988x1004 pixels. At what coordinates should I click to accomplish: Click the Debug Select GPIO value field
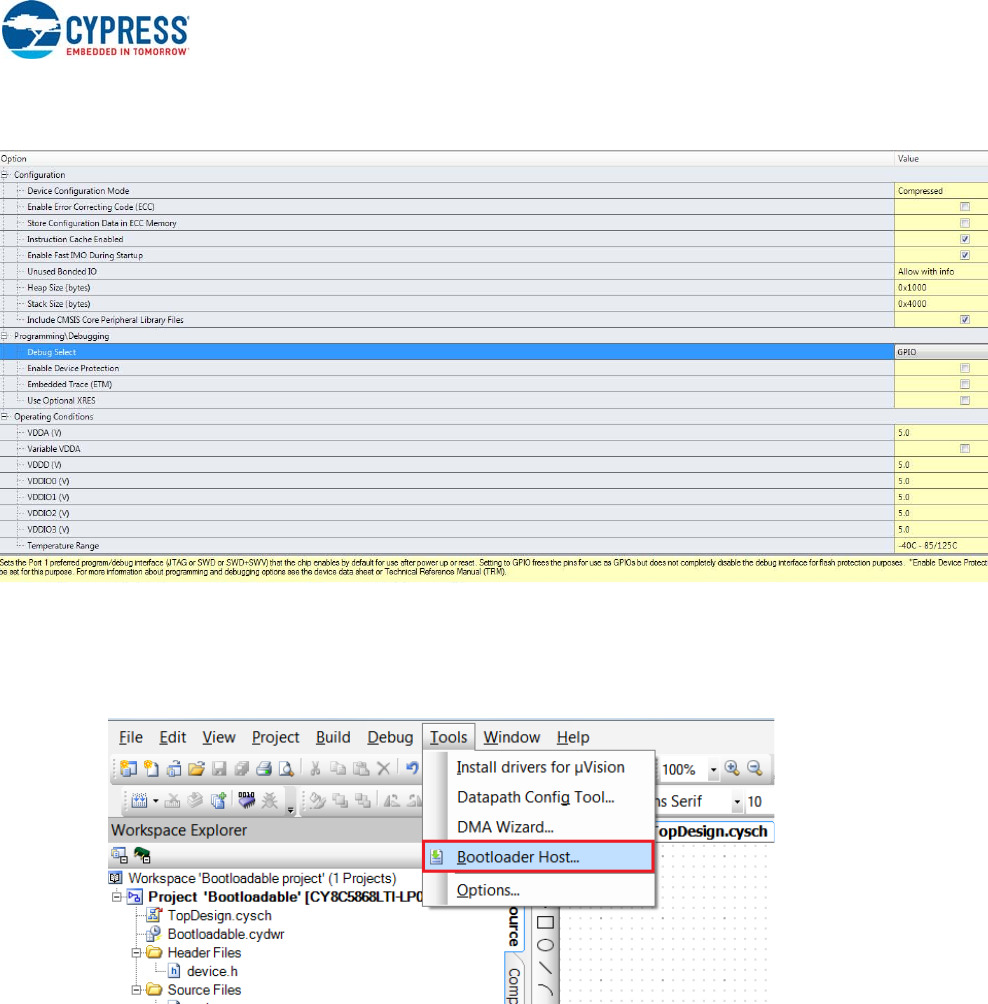point(940,352)
